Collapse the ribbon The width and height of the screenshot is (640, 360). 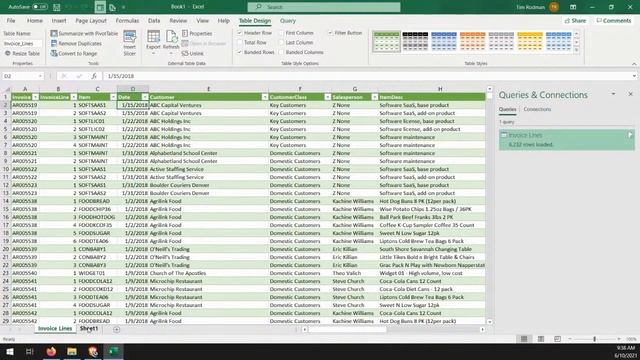pos(634,64)
